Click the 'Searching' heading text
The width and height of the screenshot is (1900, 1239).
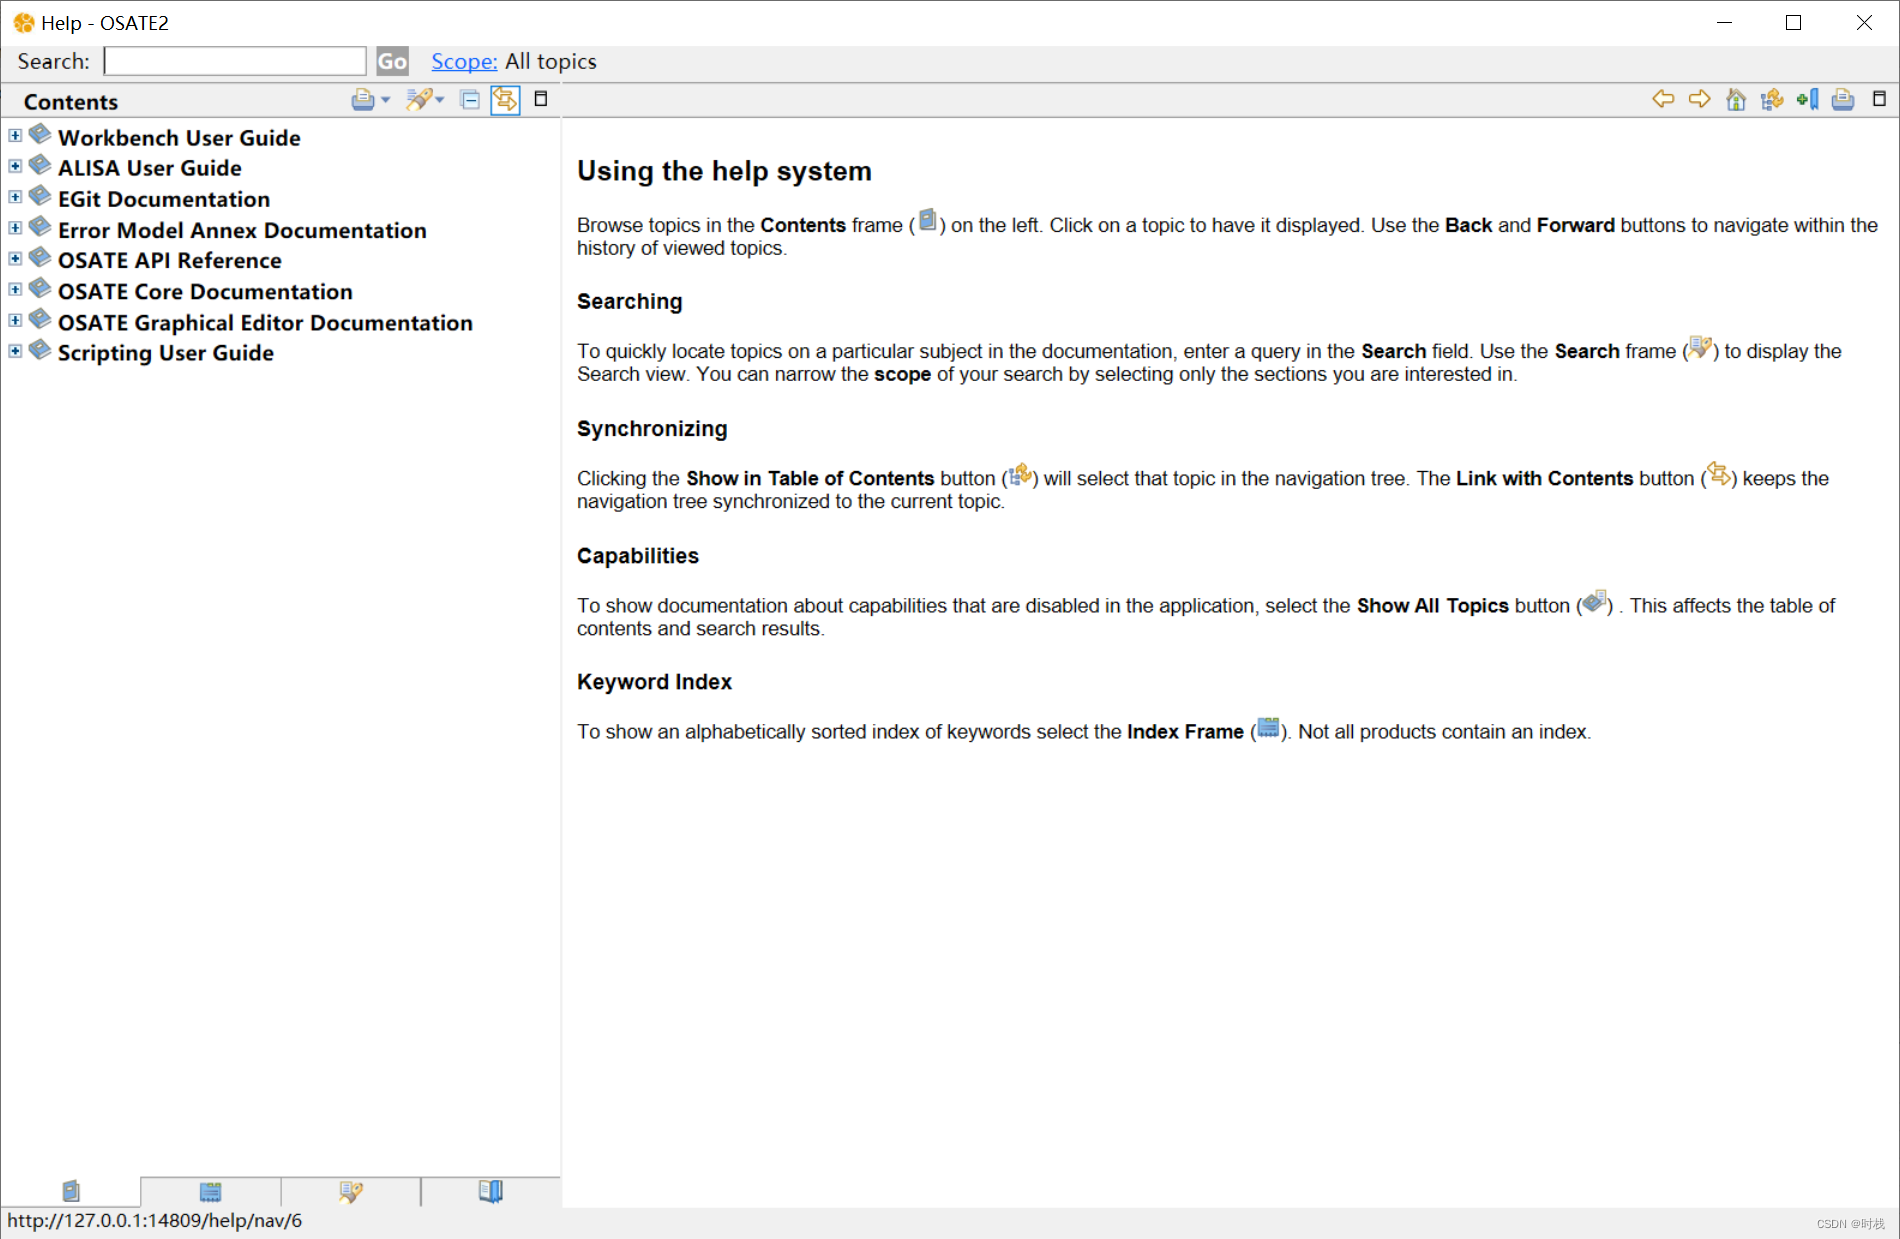click(x=629, y=302)
